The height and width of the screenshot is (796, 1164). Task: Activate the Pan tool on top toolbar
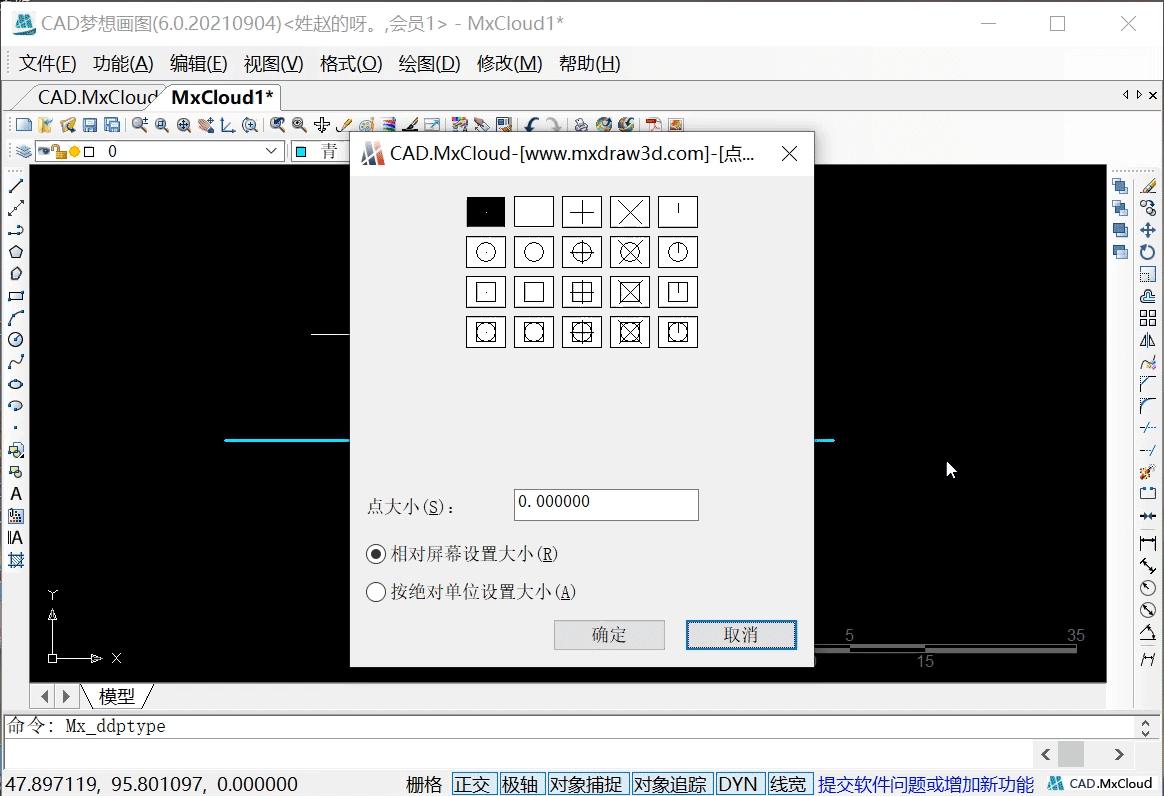click(205, 126)
